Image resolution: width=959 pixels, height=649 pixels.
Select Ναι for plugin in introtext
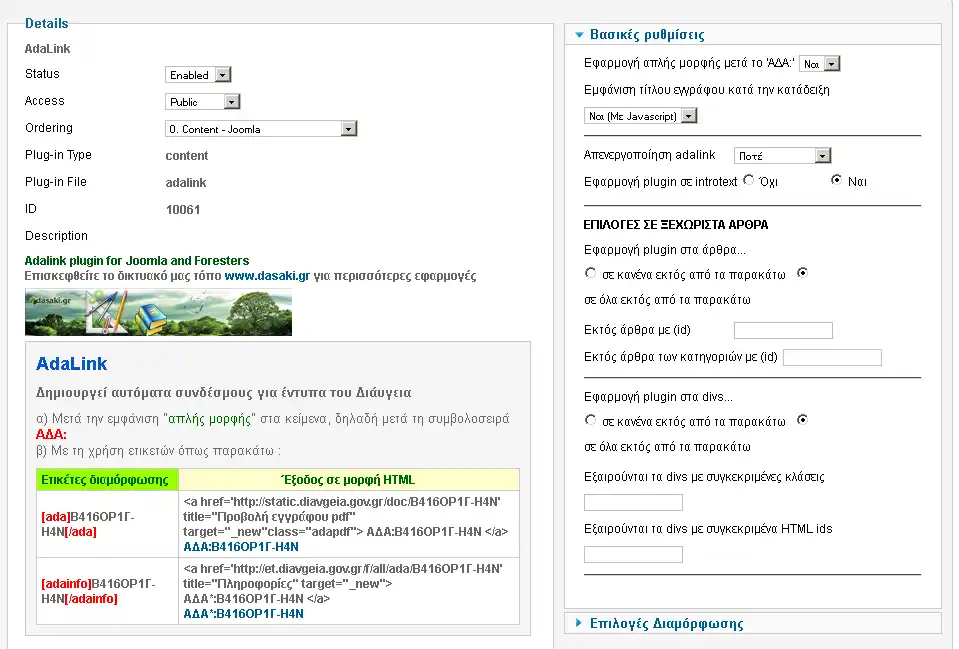[x=837, y=181]
